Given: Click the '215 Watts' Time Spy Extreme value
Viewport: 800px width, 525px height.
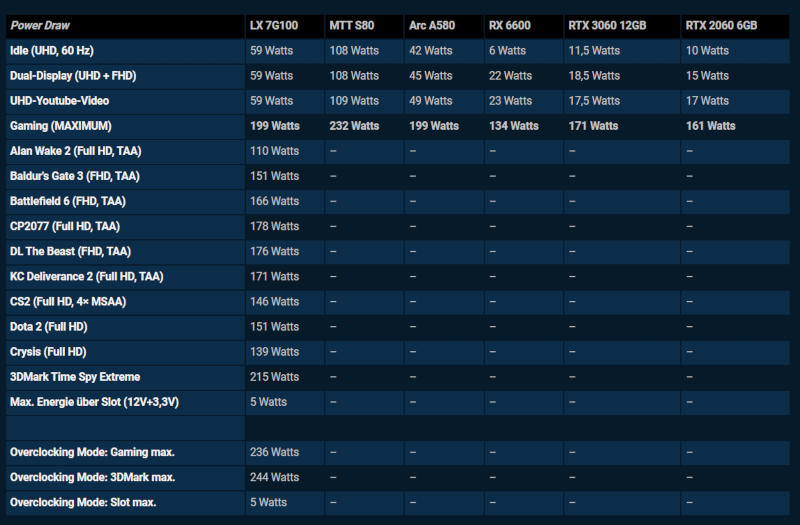Looking at the screenshot, I should coord(274,377).
